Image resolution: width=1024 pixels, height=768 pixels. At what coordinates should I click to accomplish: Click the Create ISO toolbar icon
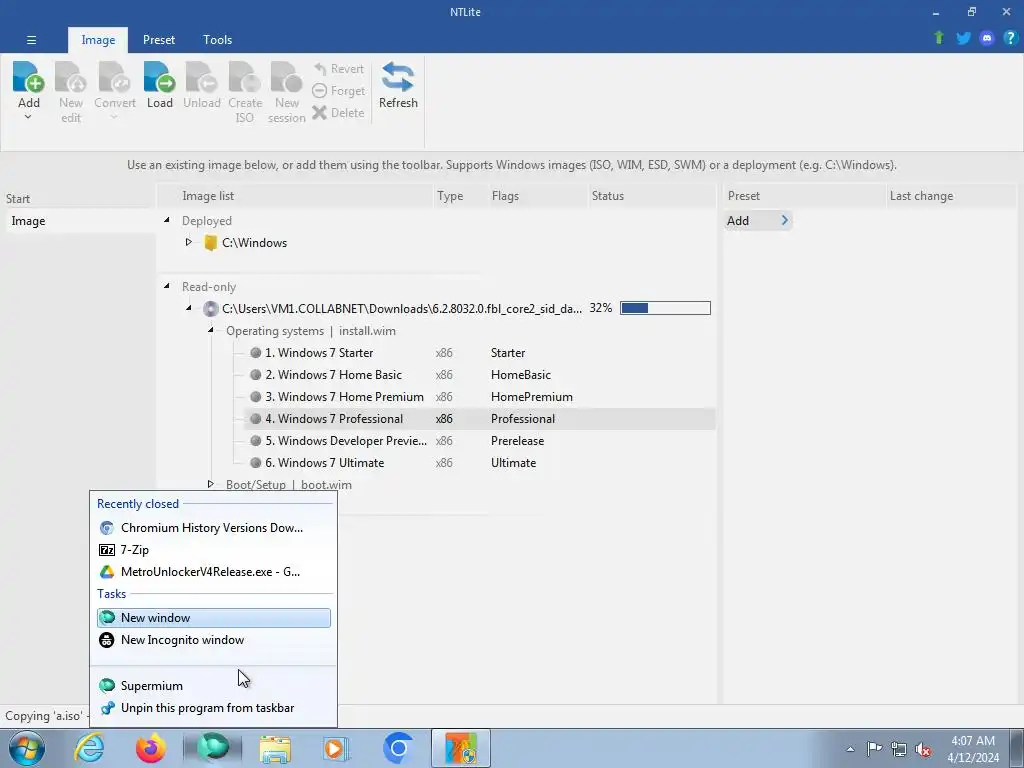pyautogui.click(x=244, y=77)
